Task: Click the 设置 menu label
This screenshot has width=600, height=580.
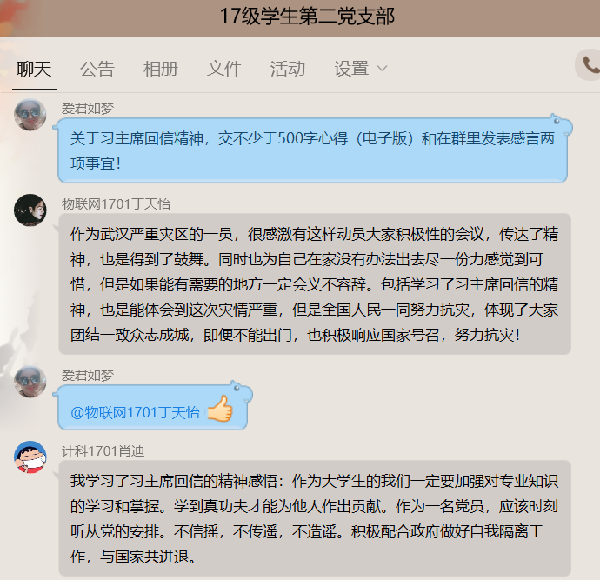Action: (x=352, y=69)
